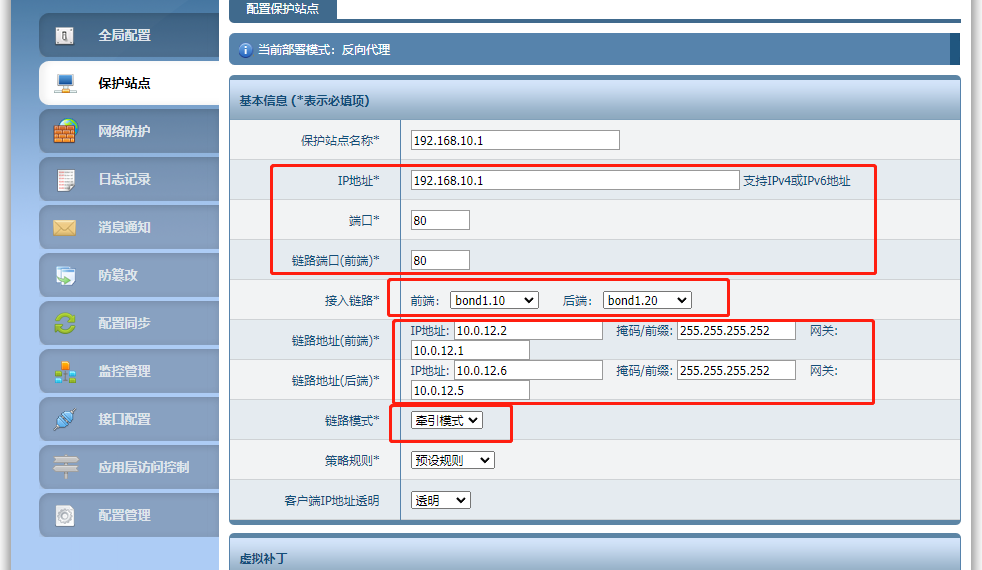Screen dimensions: 982x570
Task: Click the Anti-tamper (防篡改) icon
Action: pyautogui.click(x=65, y=275)
